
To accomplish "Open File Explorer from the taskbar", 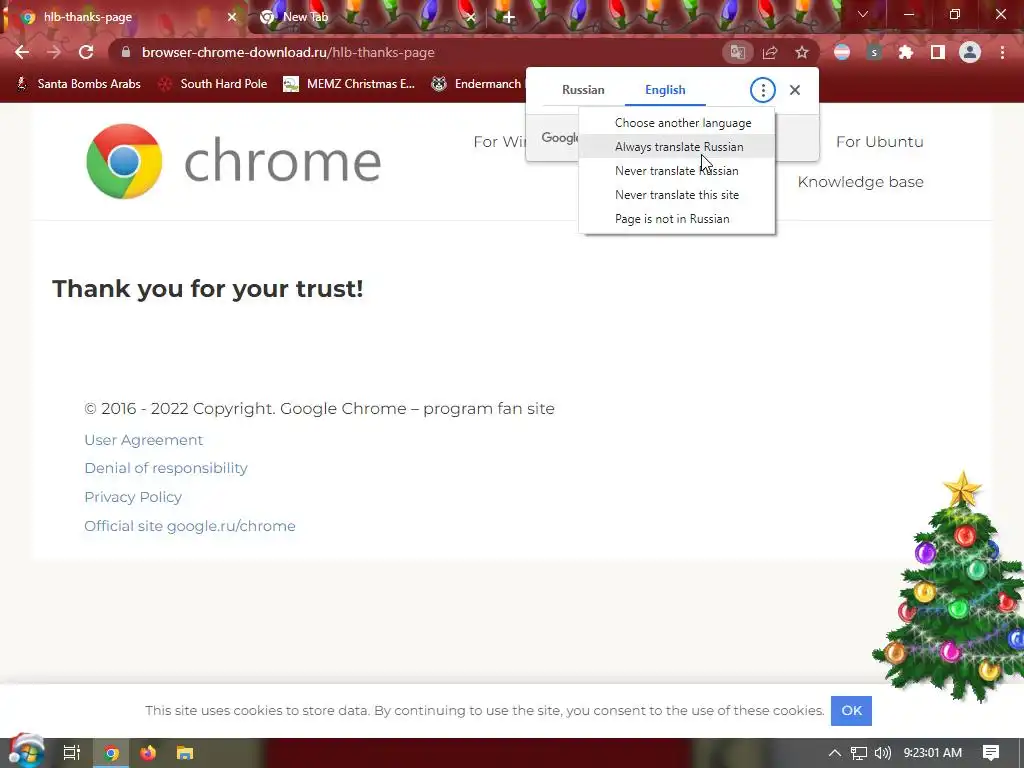I will [185, 753].
